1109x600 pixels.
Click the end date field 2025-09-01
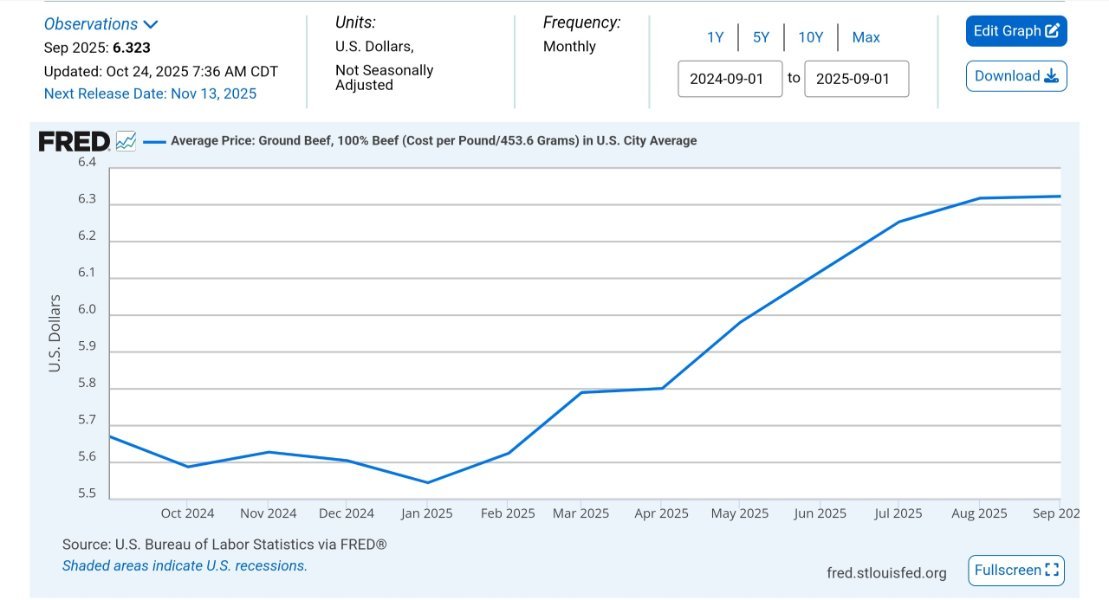pos(856,79)
